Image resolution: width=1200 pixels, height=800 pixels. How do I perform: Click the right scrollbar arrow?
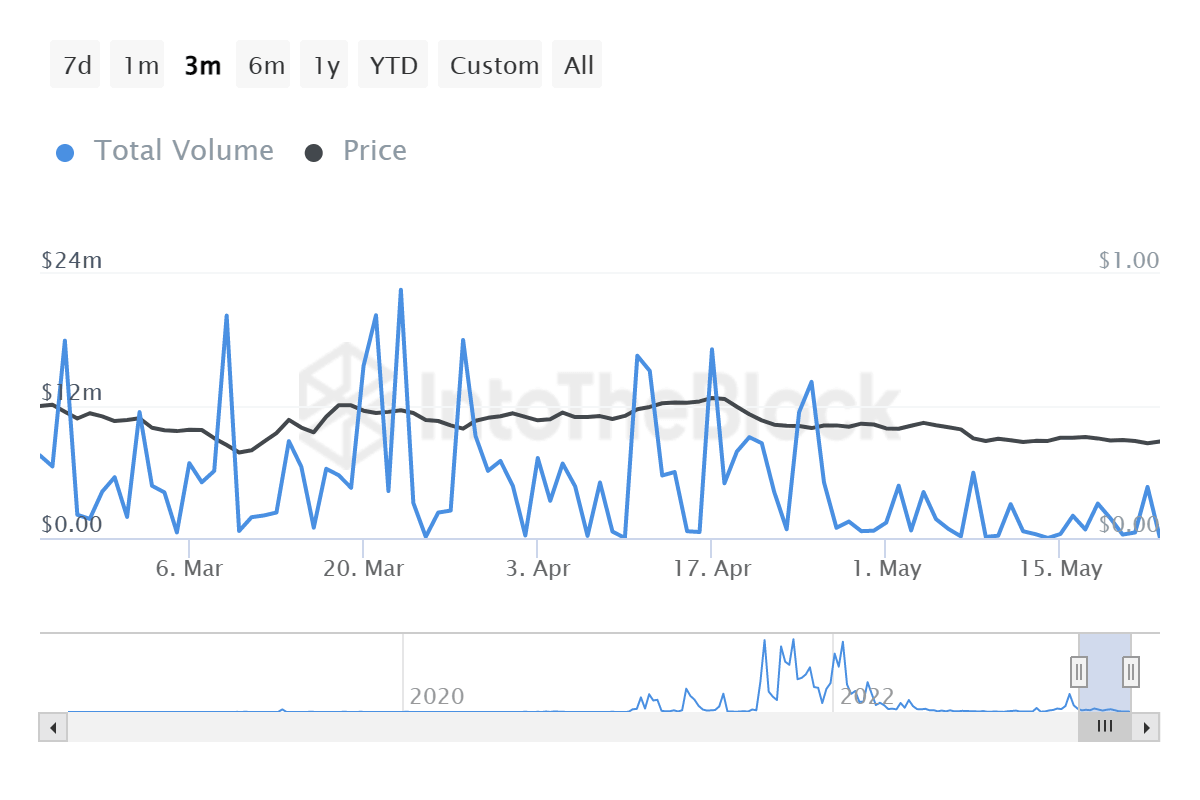click(1148, 727)
